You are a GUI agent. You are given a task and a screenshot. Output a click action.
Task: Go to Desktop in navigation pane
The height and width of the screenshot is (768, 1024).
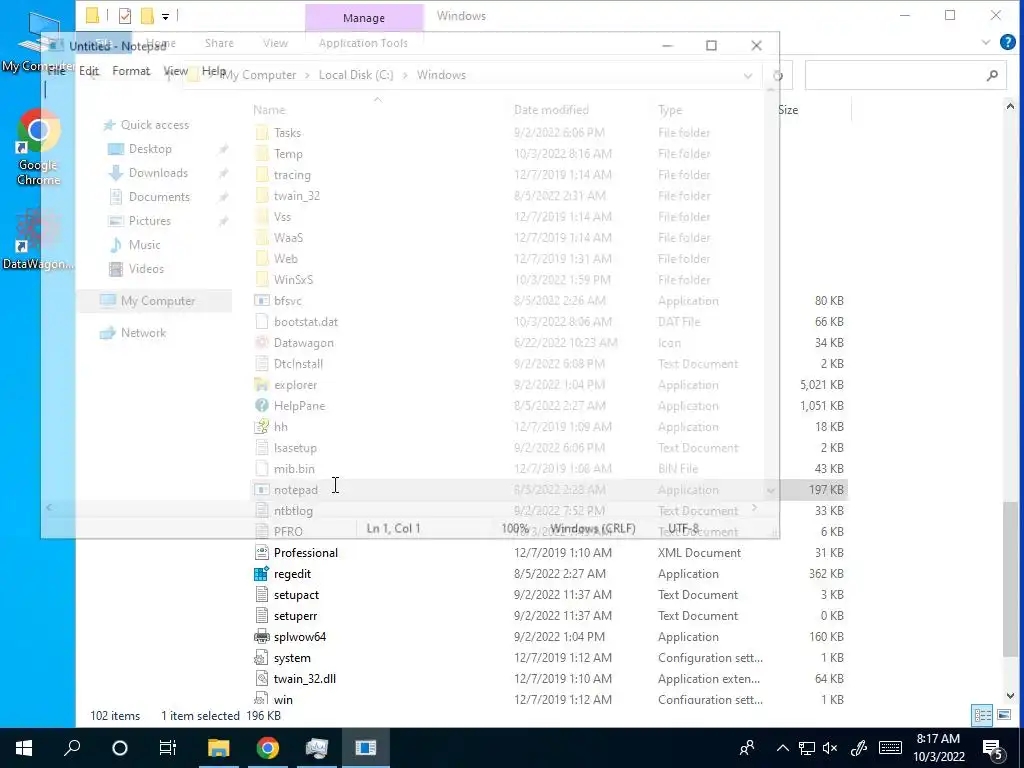150,149
